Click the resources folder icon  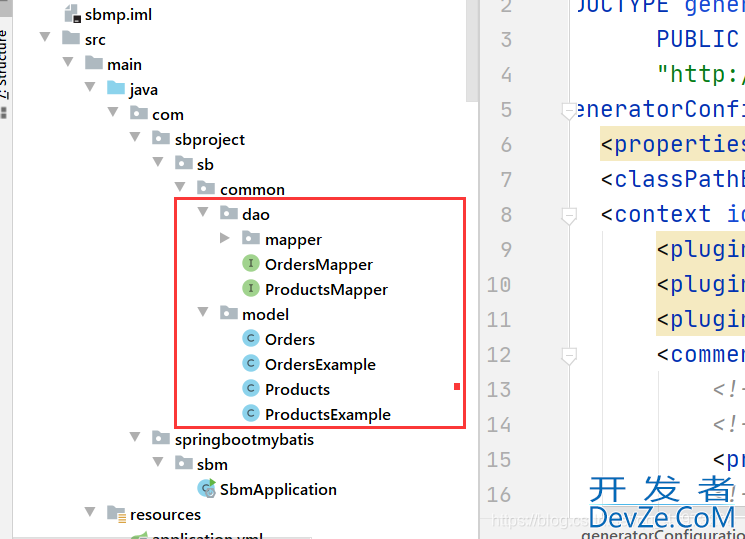pos(116,514)
